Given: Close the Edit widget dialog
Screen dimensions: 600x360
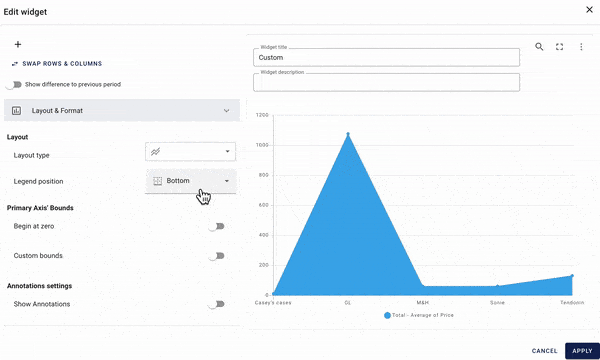Looking at the screenshot, I should 589,10.
